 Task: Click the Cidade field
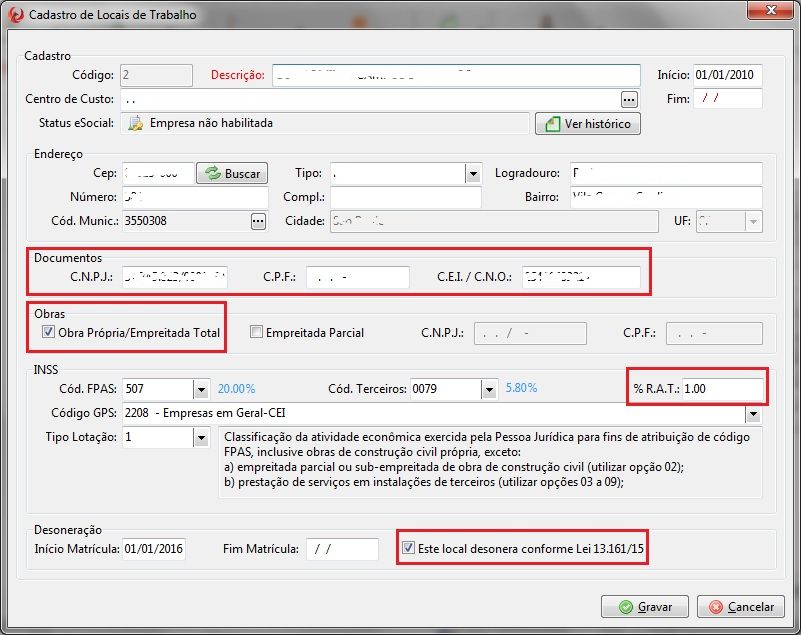(x=494, y=221)
